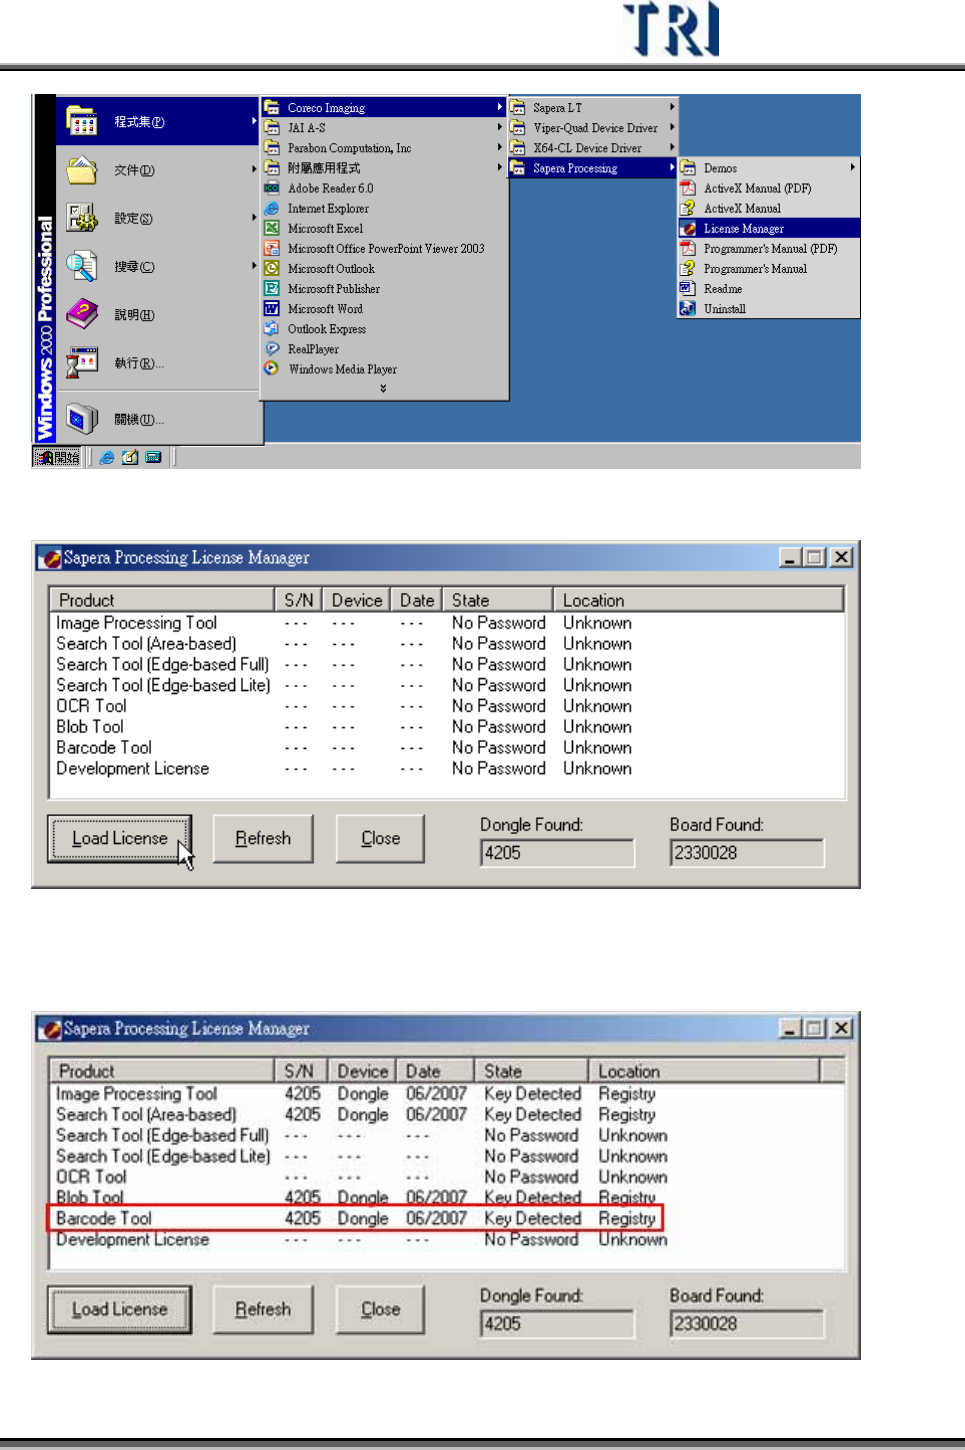Expand the Sapera LT submenu

(593, 107)
